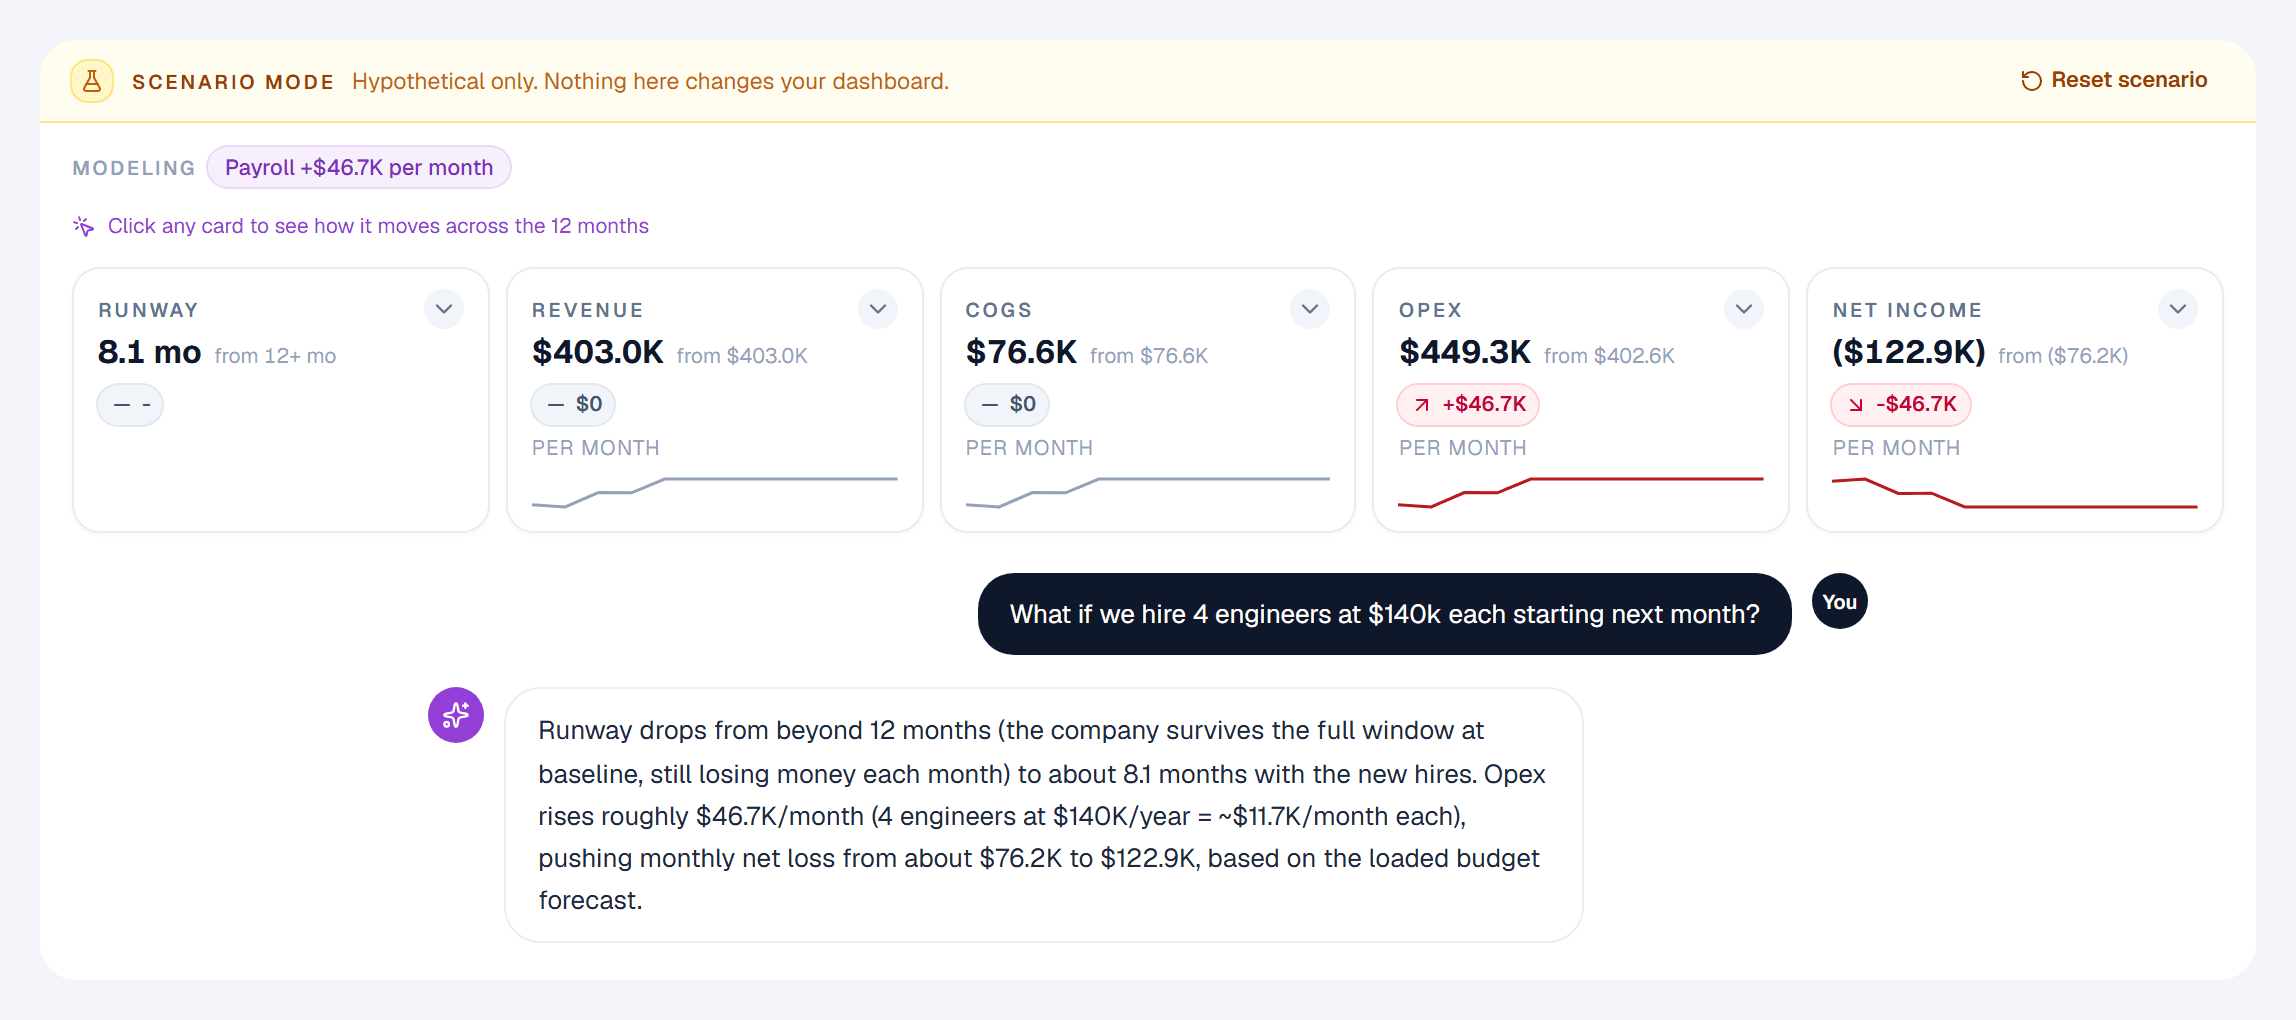Click the Net Income red sparkline chart
The width and height of the screenshot is (2296, 1020).
click(x=2014, y=493)
